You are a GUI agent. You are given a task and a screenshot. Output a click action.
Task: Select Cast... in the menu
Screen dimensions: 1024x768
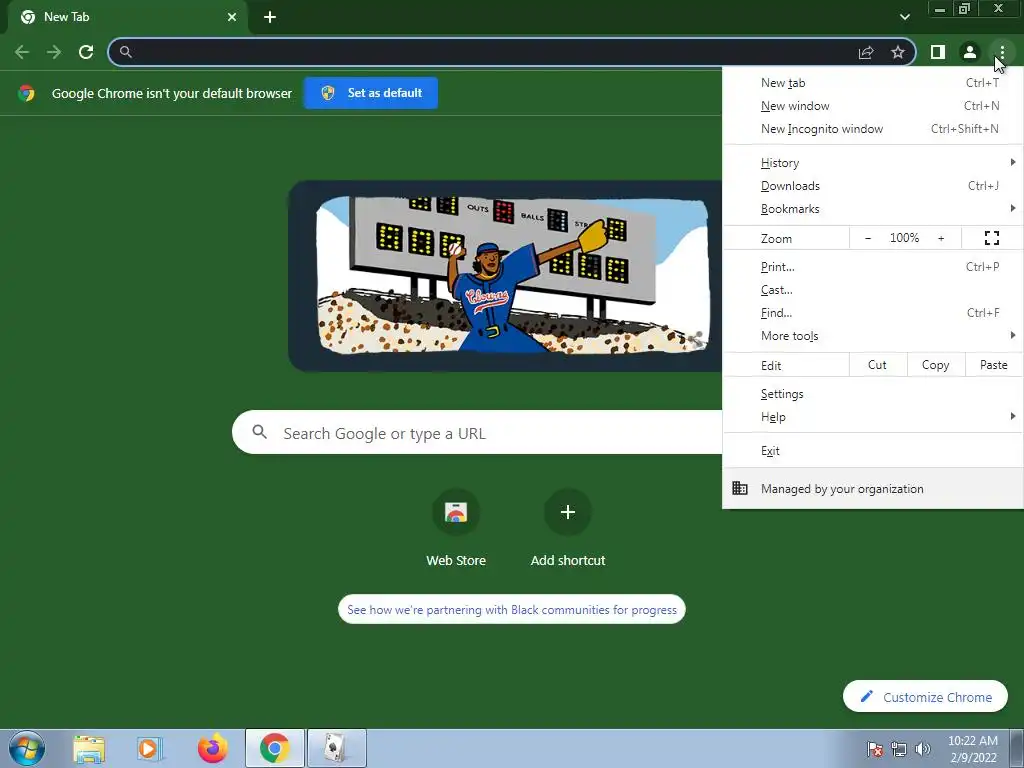pos(873,289)
